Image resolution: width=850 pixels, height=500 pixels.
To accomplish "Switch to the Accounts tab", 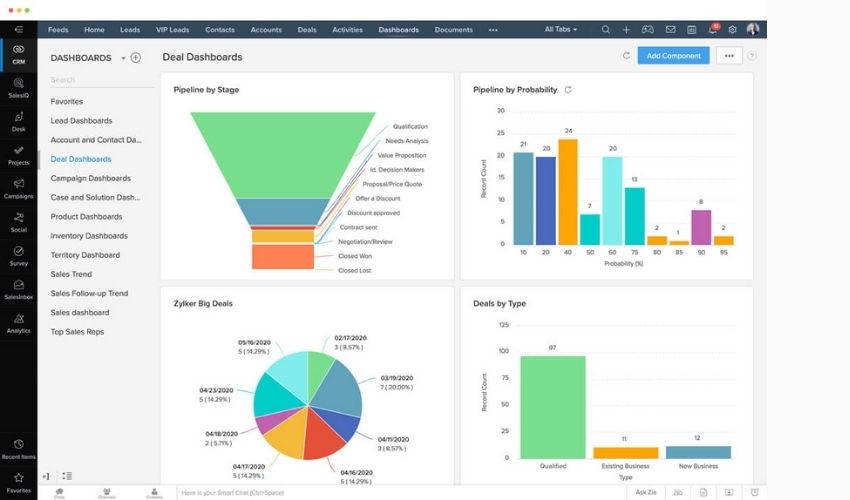I will tap(266, 30).
